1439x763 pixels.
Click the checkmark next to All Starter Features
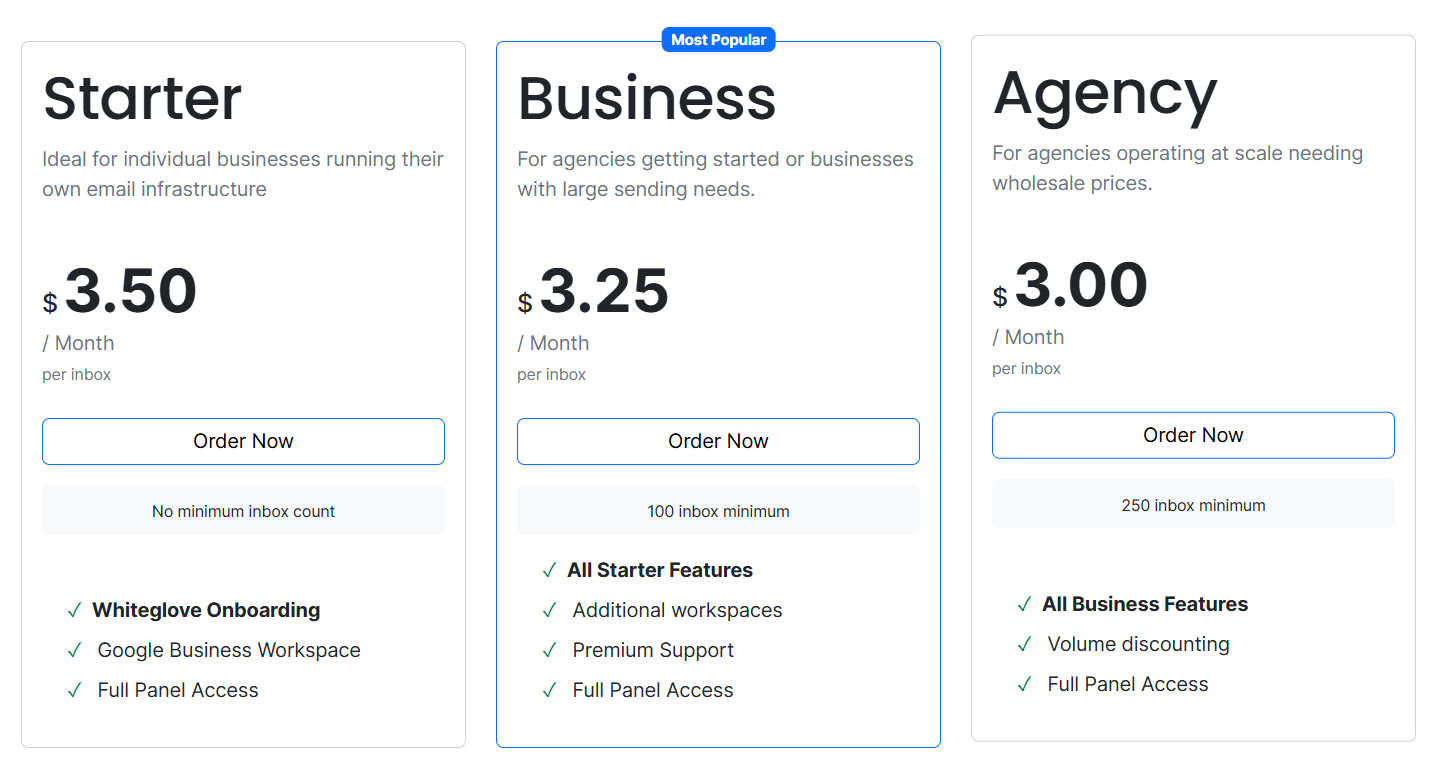(548, 570)
